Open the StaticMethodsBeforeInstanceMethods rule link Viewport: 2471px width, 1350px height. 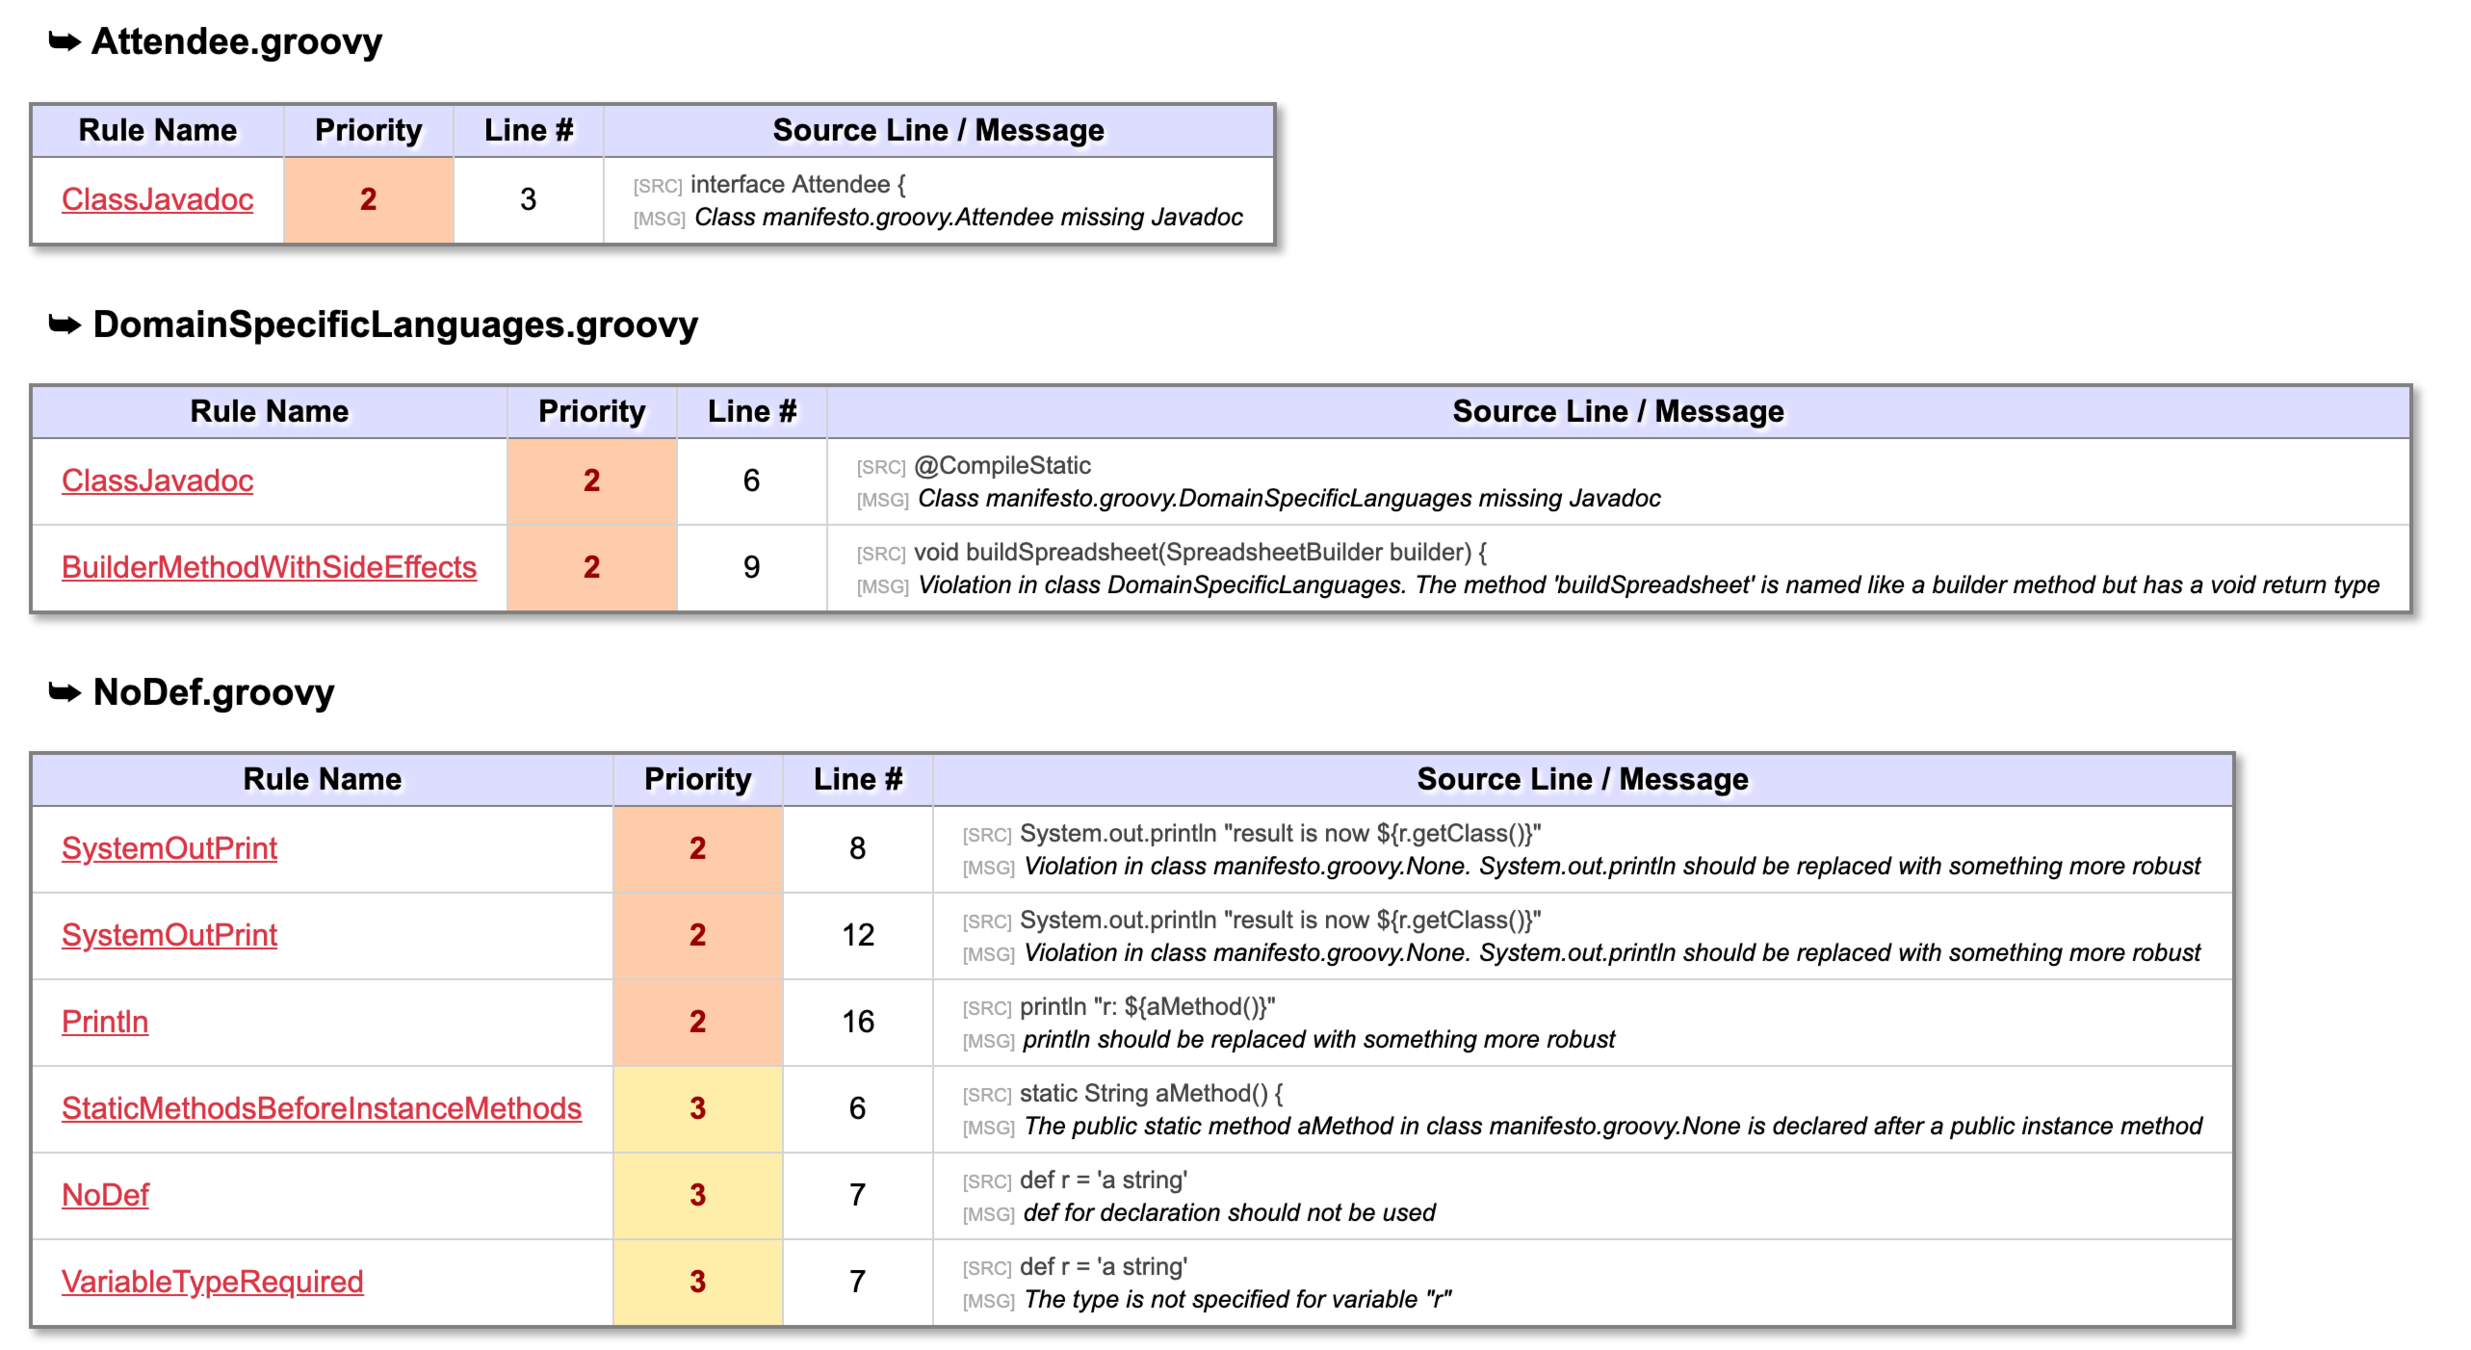(x=321, y=1108)
